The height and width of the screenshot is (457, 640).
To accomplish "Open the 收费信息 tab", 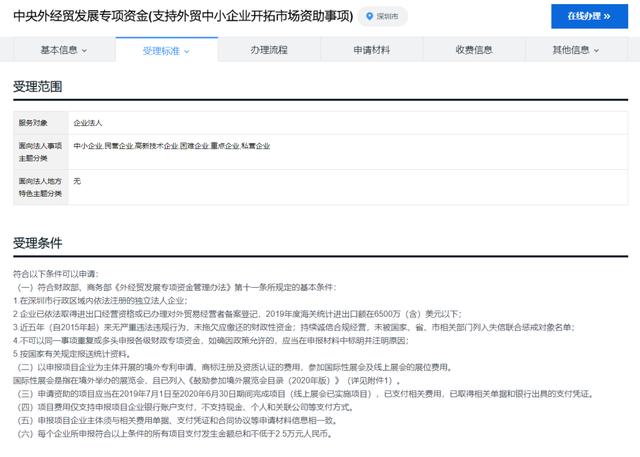I will point(474,50).
